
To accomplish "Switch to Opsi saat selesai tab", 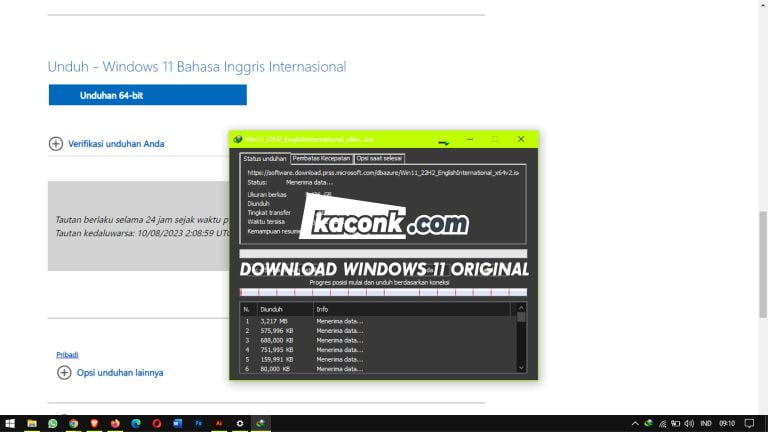I will (379, 159).
